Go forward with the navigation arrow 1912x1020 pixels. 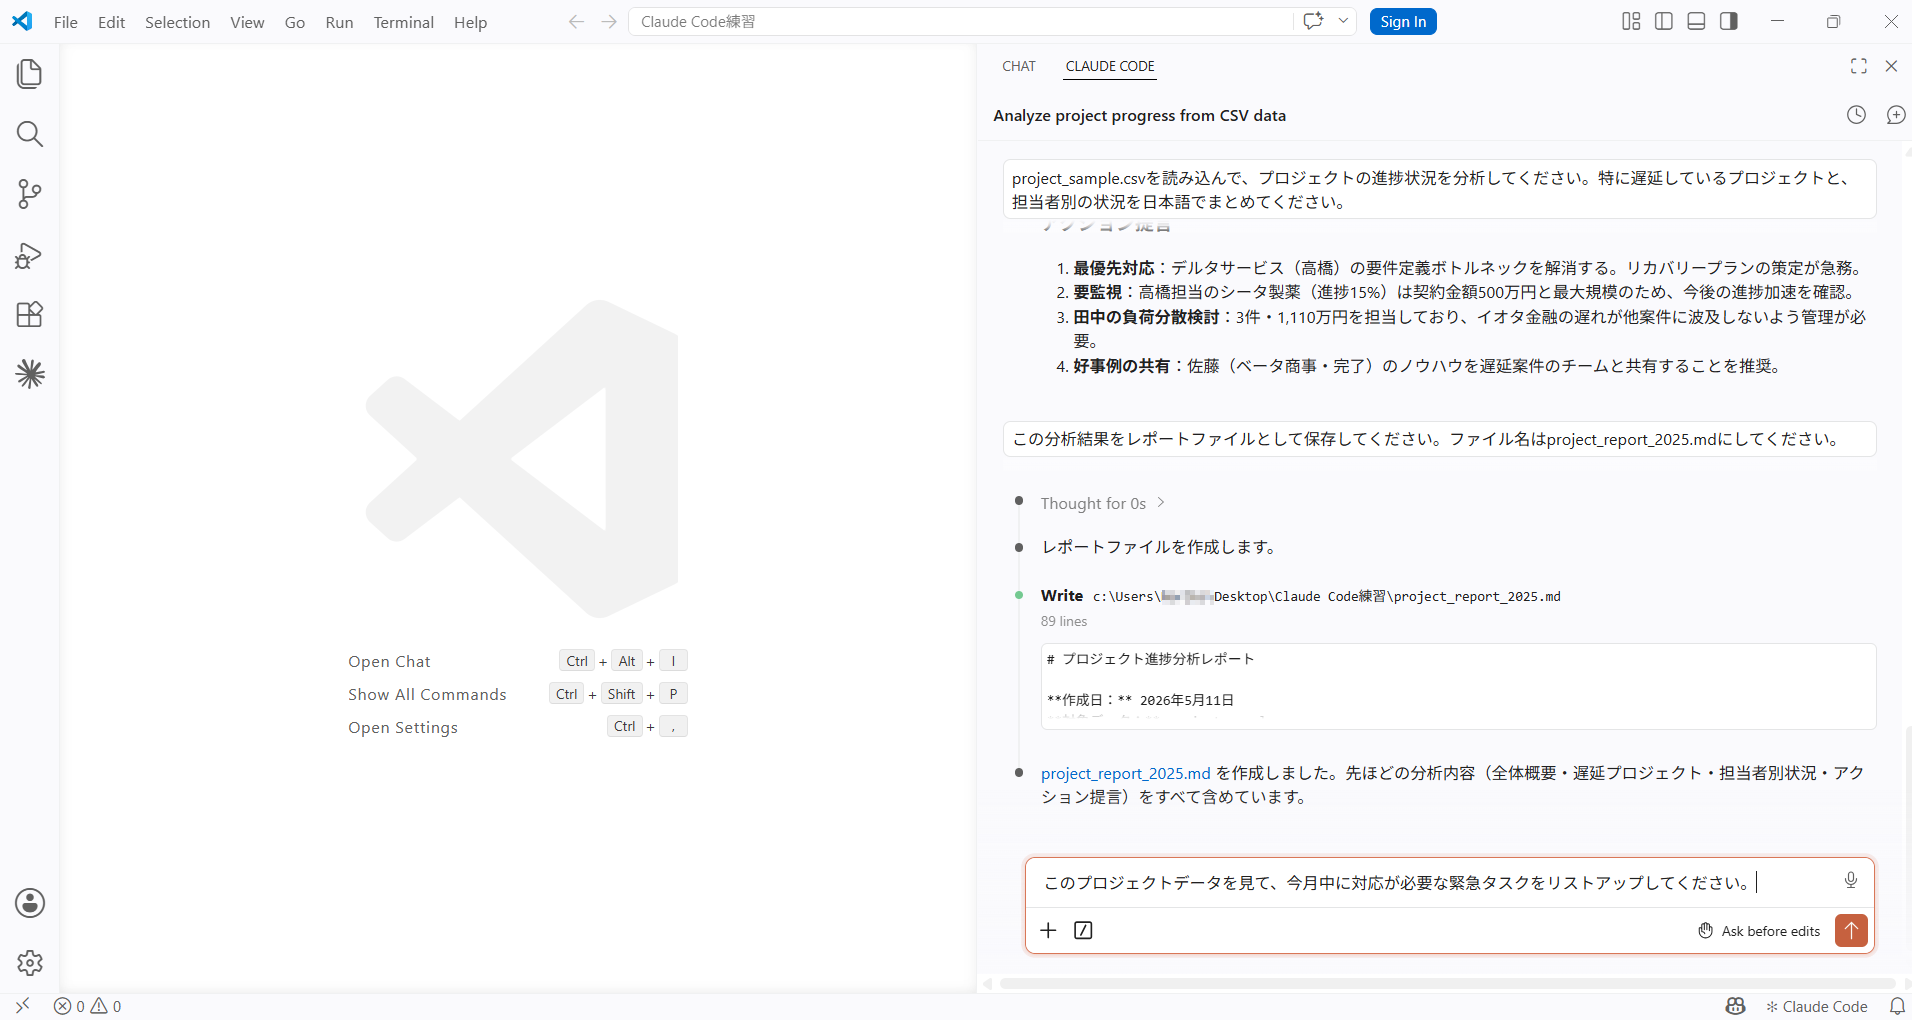click(x=609, y=22)
